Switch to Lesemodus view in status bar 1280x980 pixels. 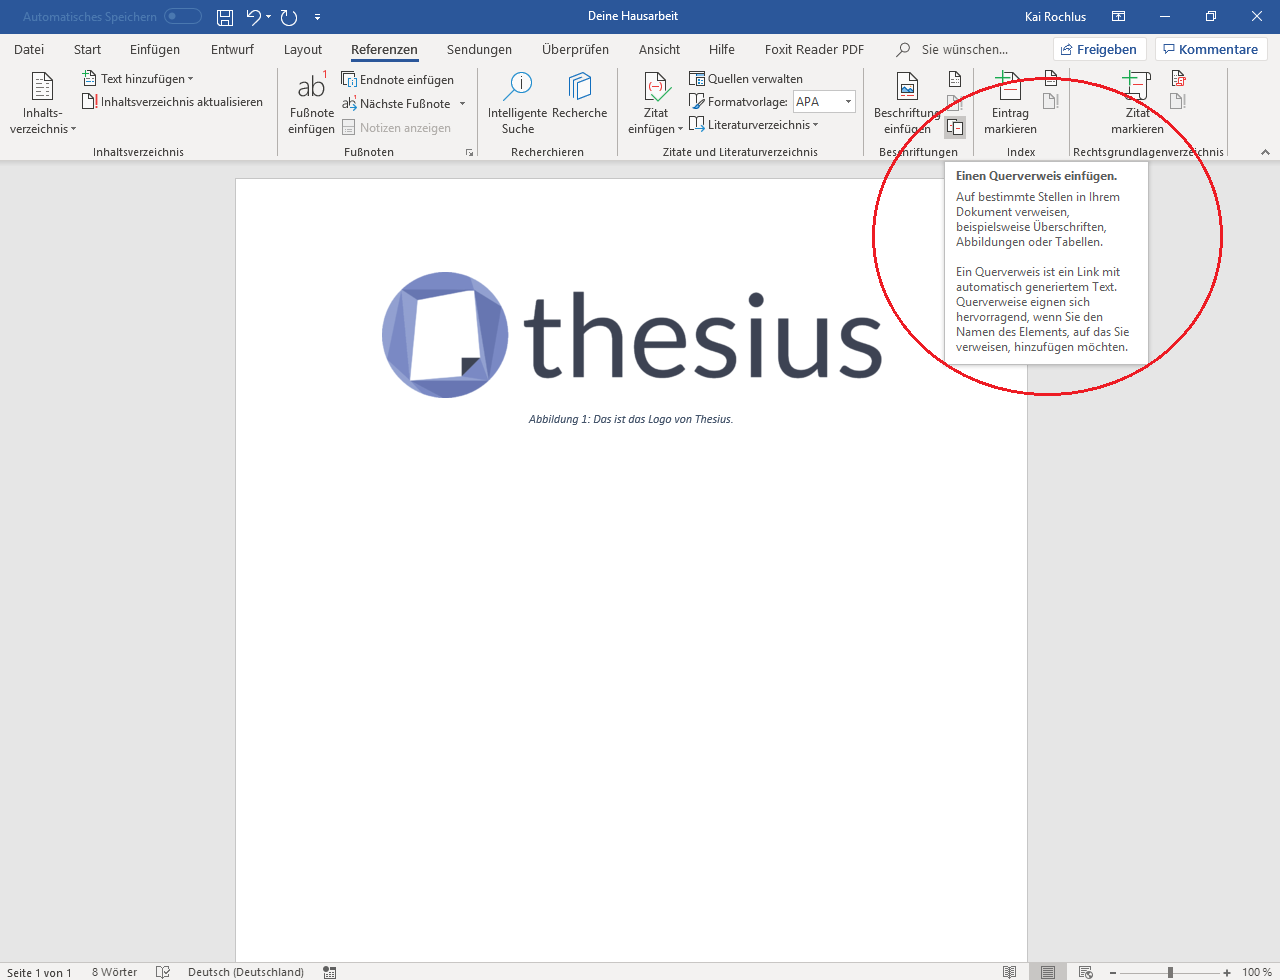pos(1010,972)
